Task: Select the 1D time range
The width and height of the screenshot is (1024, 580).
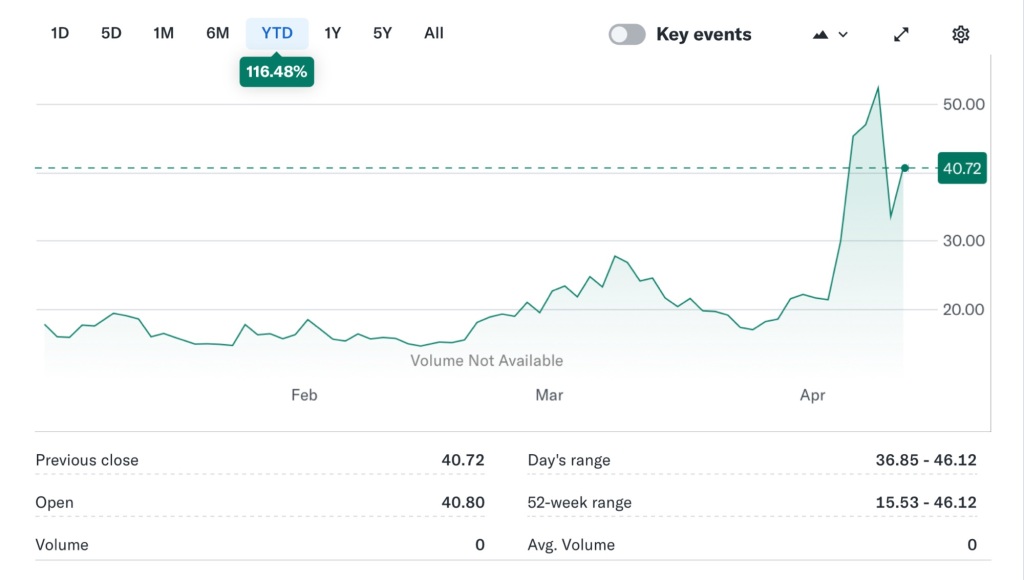Action: click(x=60, y=33)
